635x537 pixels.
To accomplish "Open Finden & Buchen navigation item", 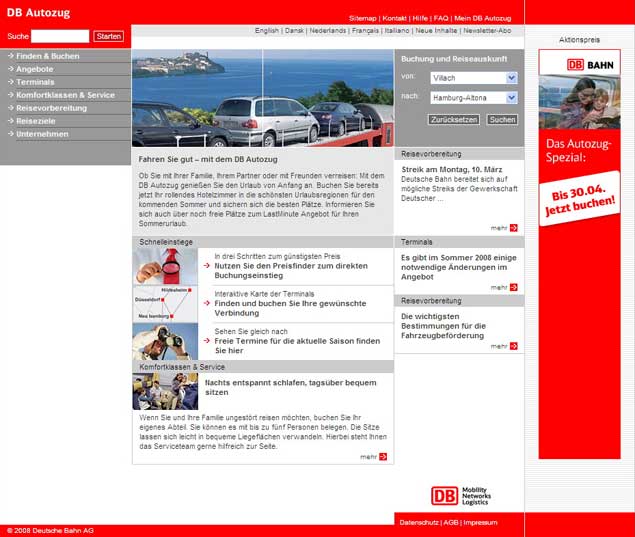I will pos(47,56).
